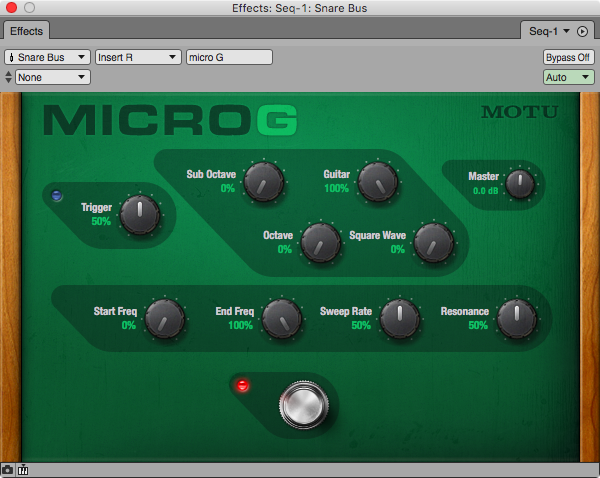Click the Square Wave 0% value
Viewport: 600px width, 478px height.
pyautogui.click(x=398, y=250)
